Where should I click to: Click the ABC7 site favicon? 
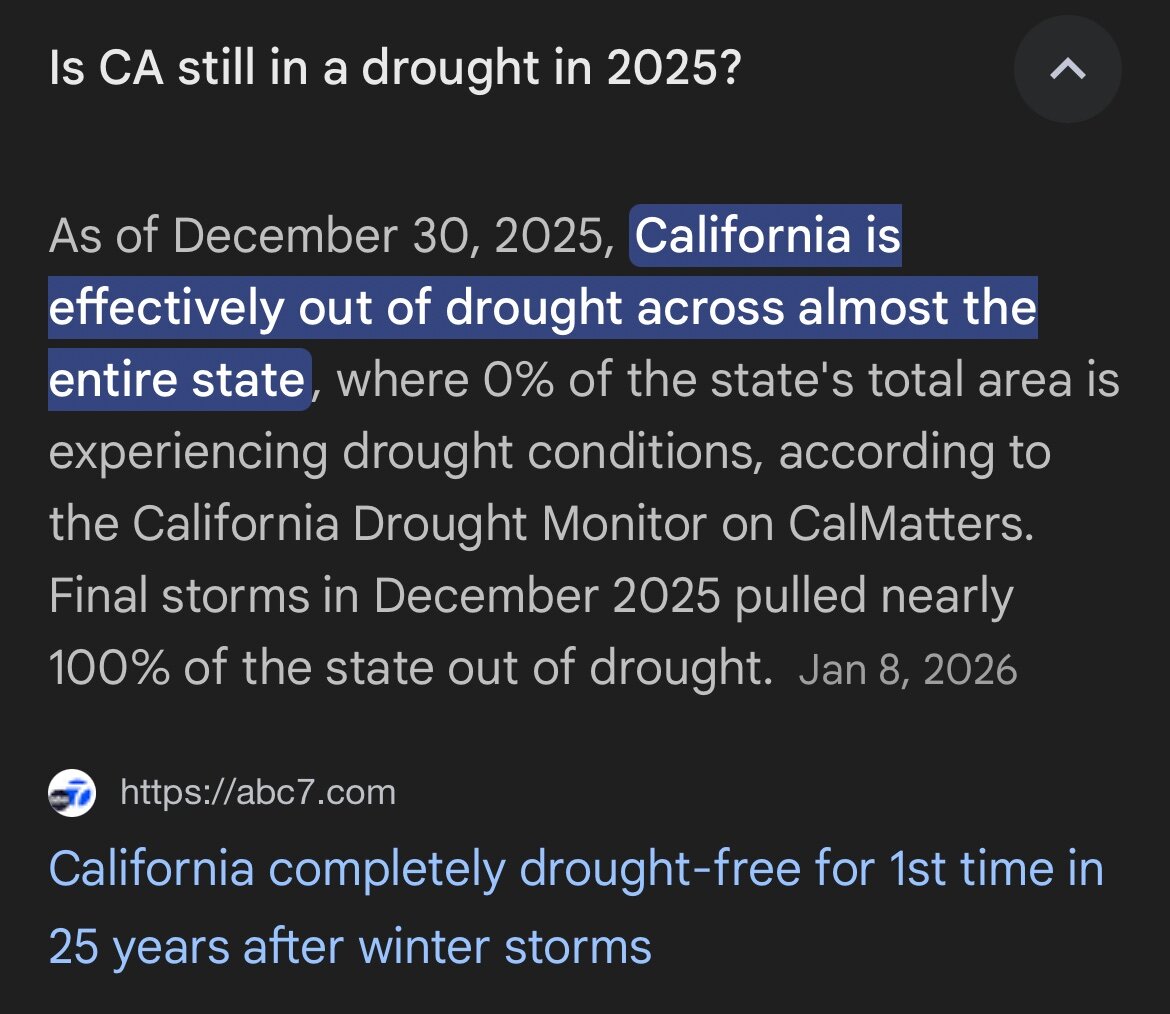(x=72, y=794)
